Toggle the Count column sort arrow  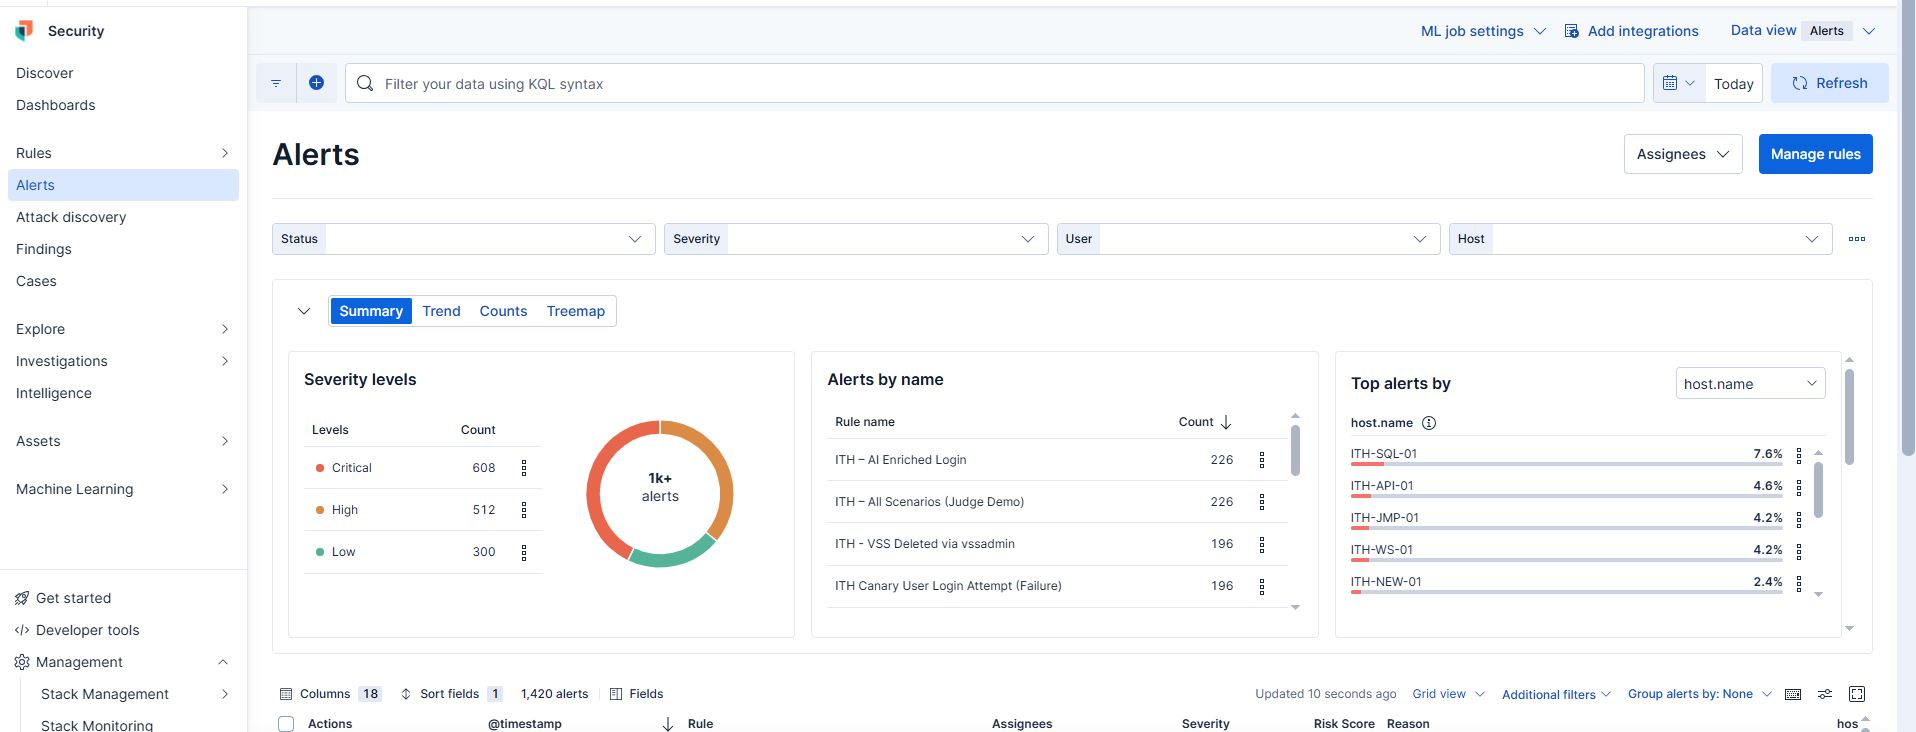[1226, 422]
